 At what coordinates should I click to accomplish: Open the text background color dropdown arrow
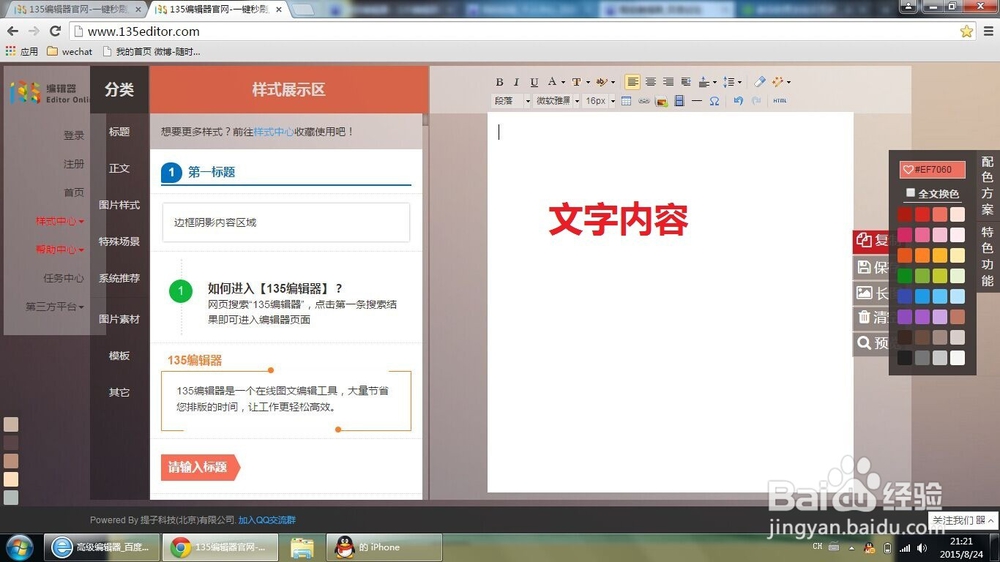pyautogui.click(x=588, y=82)
